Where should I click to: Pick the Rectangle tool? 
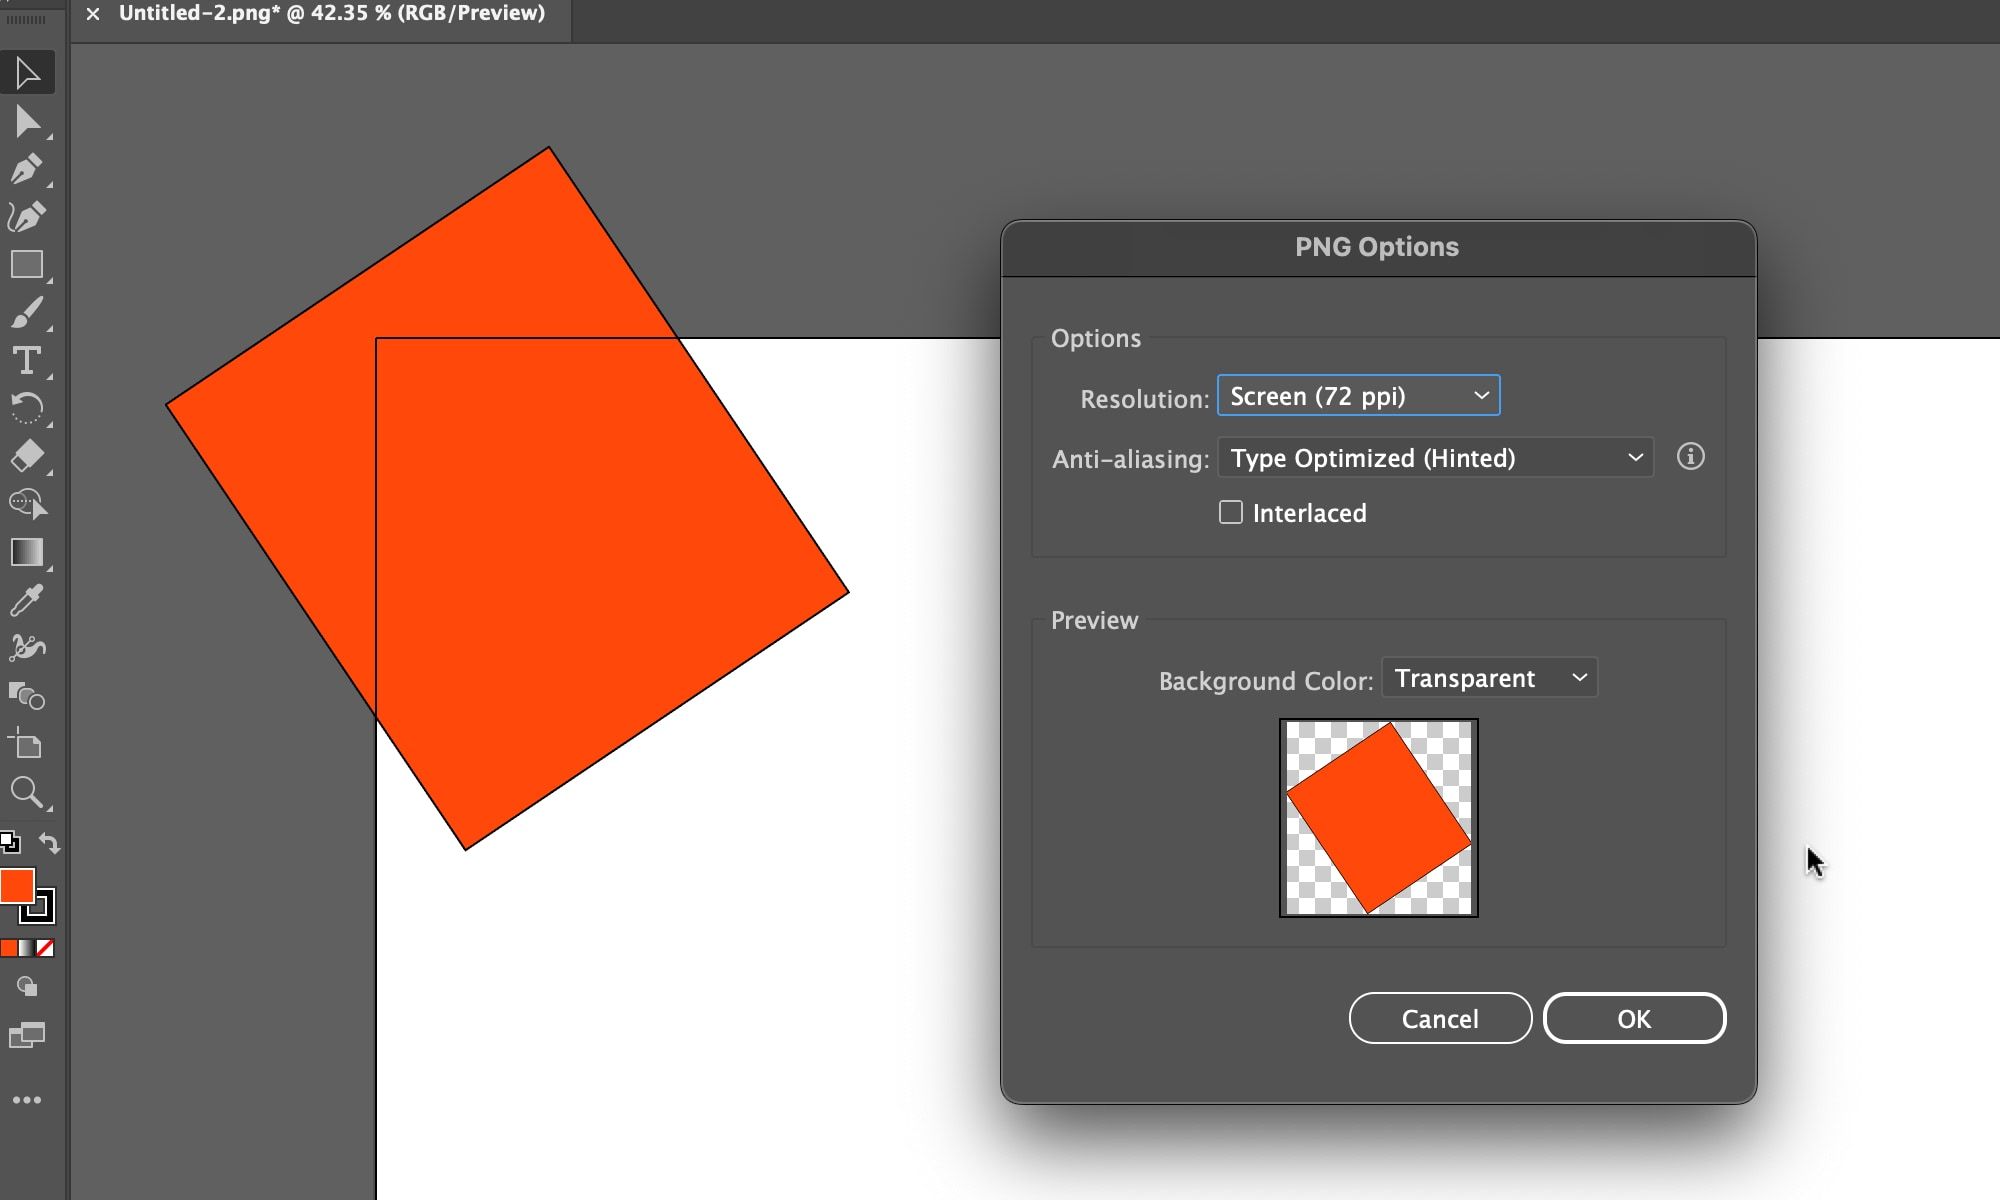click(28, 265)
